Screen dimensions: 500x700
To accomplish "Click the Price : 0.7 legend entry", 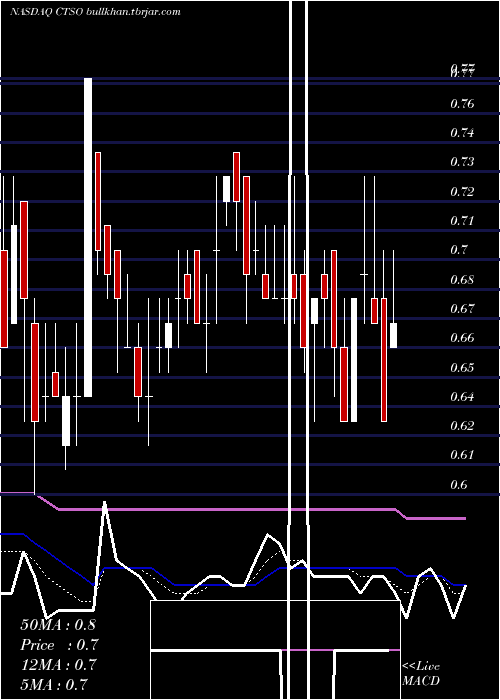I will point(59,645).
